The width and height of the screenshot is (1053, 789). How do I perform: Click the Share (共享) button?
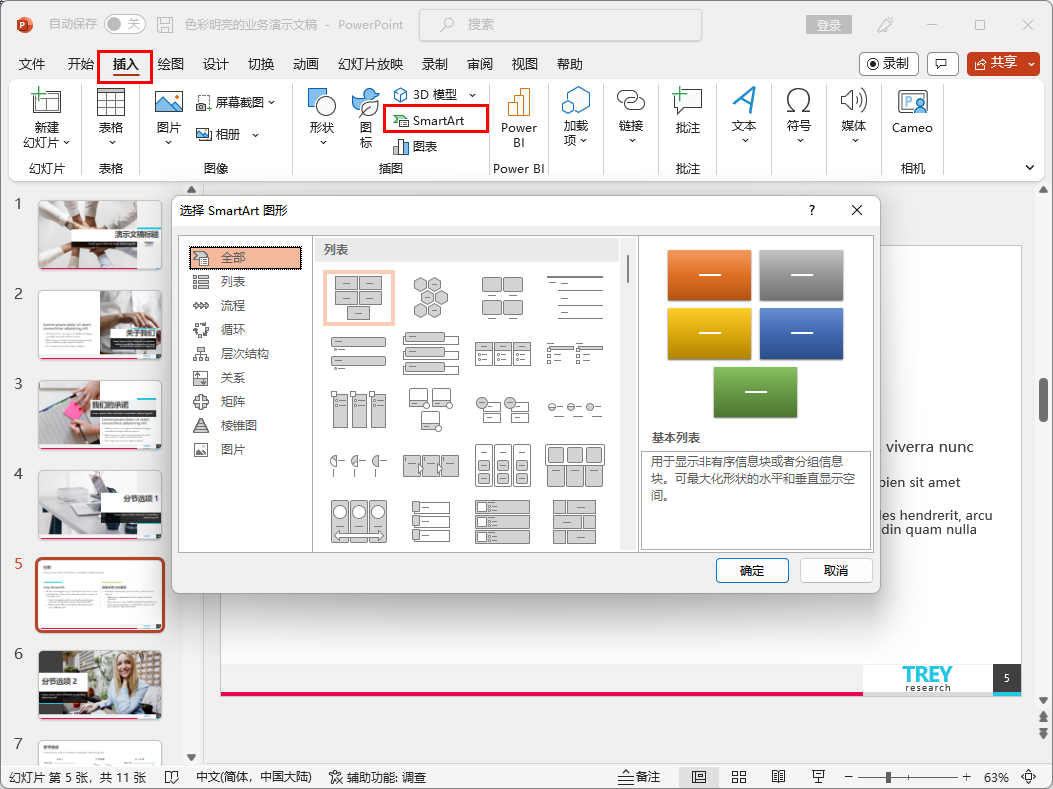995,63
